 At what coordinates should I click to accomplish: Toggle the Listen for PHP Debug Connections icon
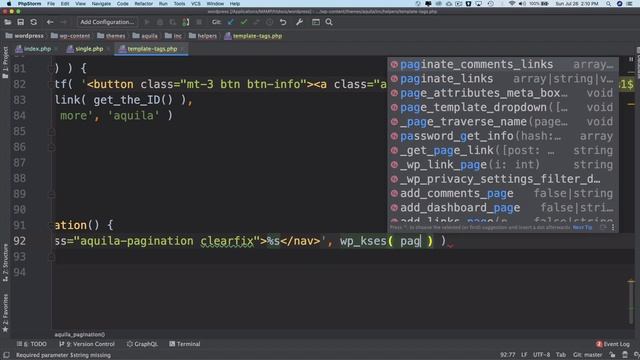point(186,22)
